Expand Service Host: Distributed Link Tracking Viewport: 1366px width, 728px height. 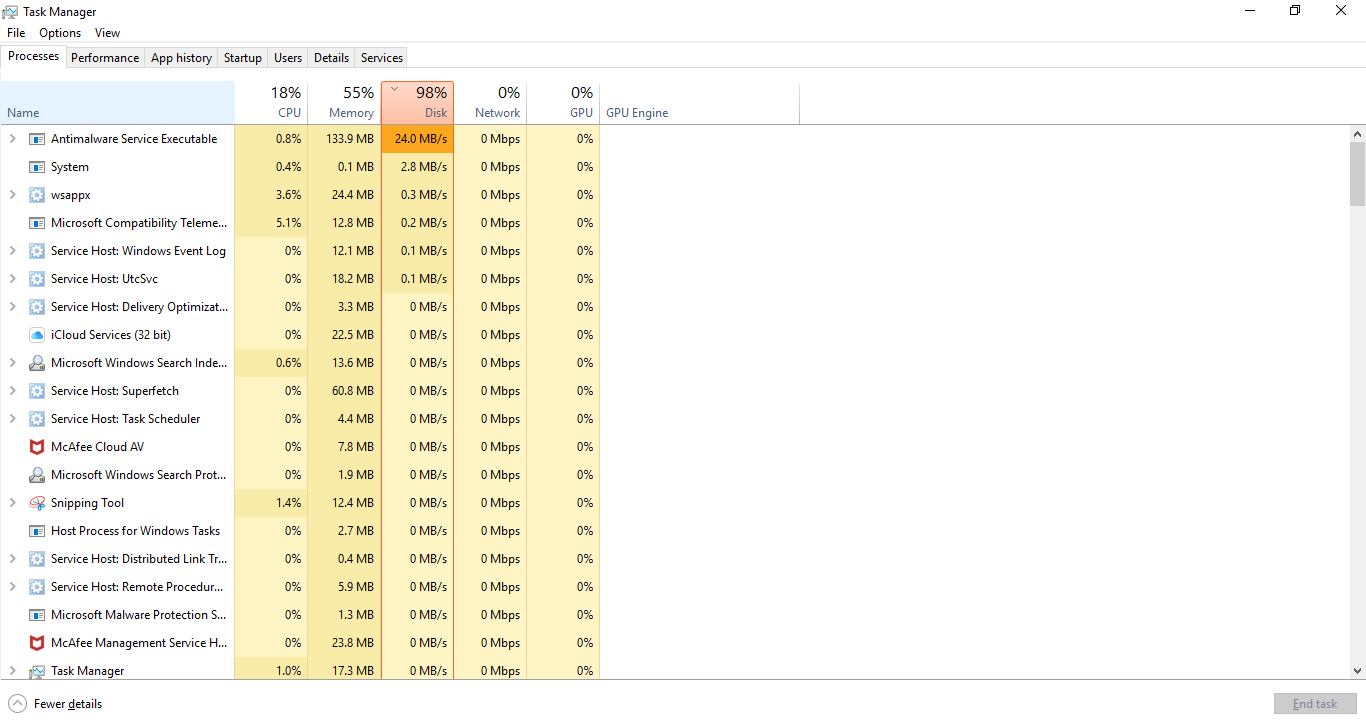click(12, 559)
